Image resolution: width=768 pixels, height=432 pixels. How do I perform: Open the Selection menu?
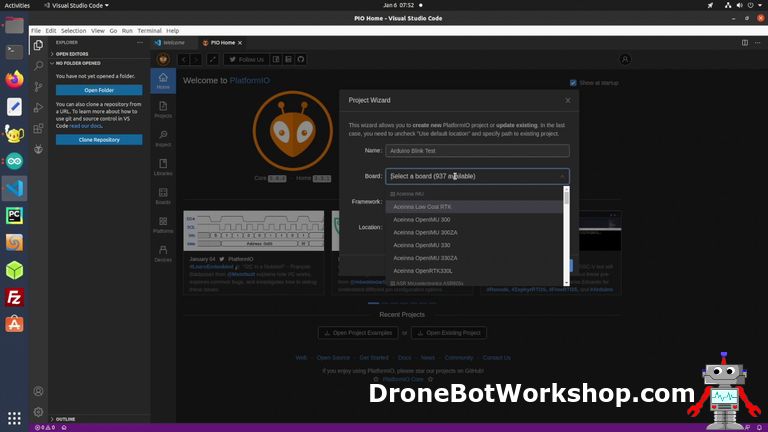[73, 30]
